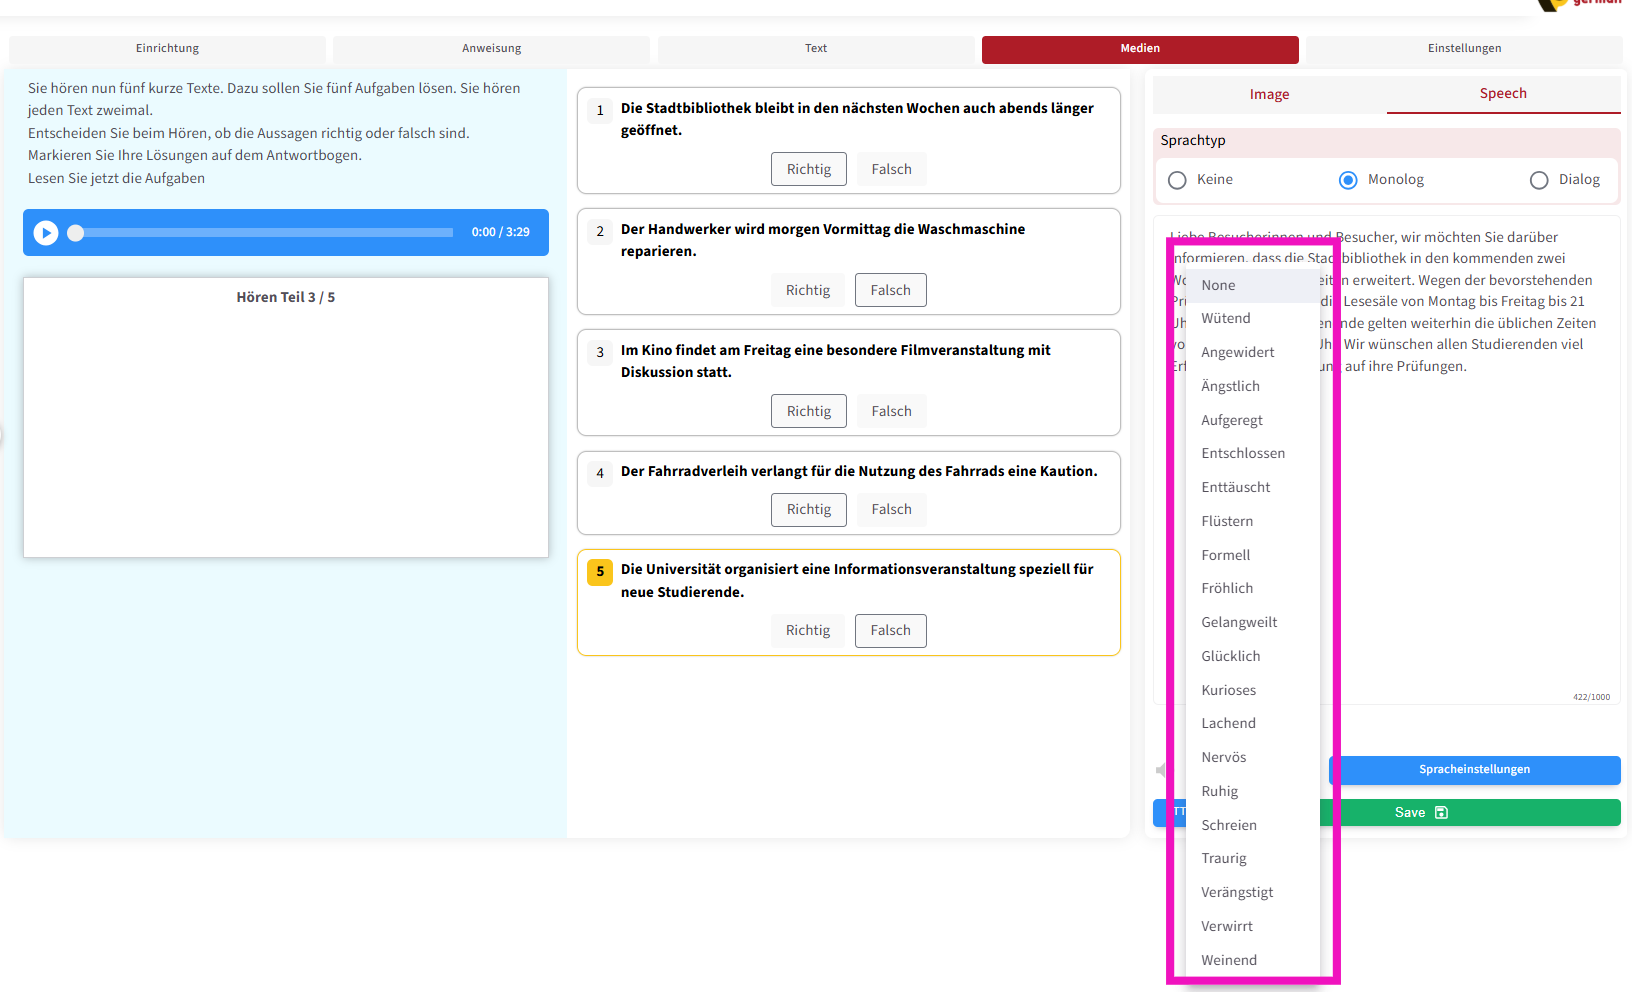Click the number 1 badge of the first question
The height and width of the screenshot is (992, 1632).
tap(600, 110)
